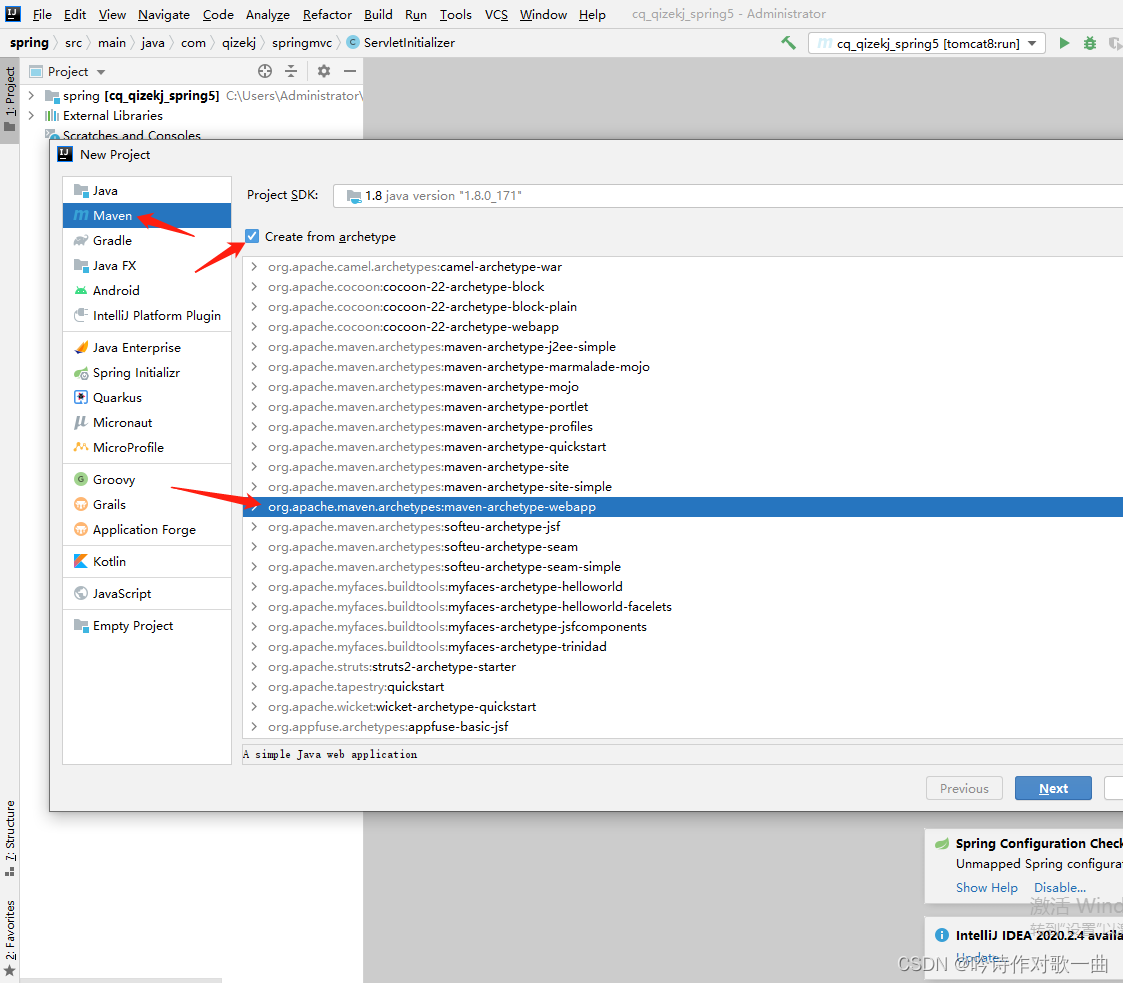Select MicroProfile project type
The image size is (1123, 983).
pyautogui.click(x=147, y=447)
